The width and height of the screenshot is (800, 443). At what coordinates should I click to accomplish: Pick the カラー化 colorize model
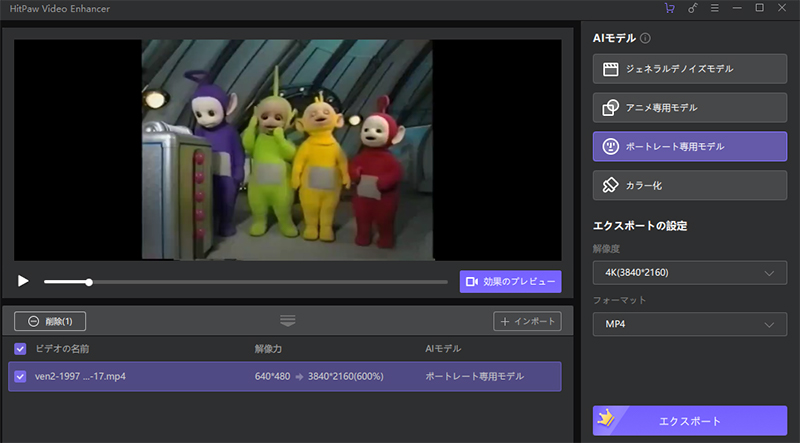click(x=689, y=185)
